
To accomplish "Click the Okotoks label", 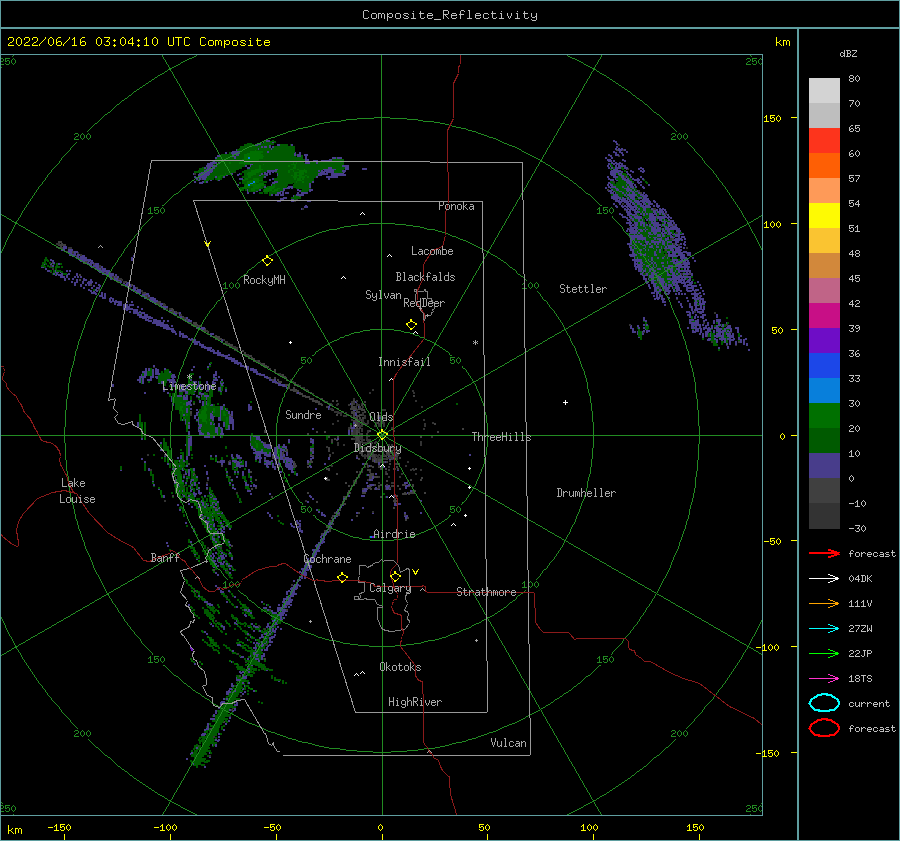I will point(400,667).
